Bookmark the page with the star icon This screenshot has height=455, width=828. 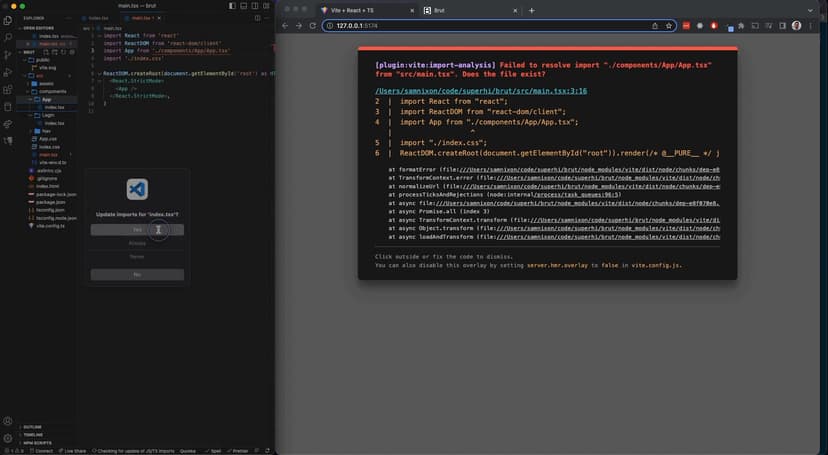pyautogui.click(x=668, y=26)
